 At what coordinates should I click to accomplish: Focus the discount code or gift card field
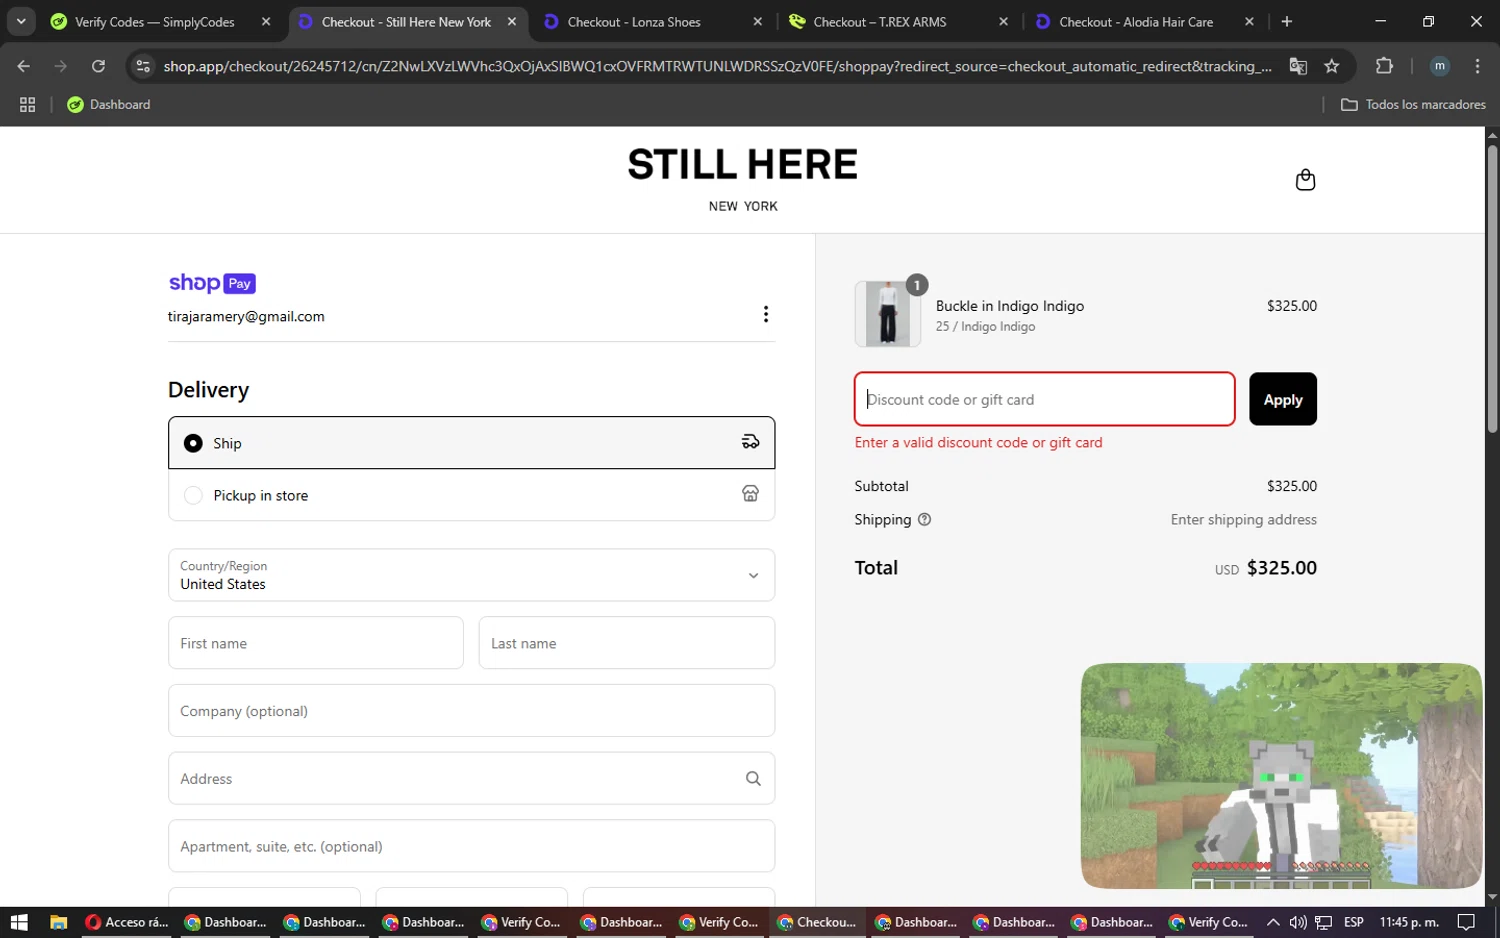coord(1044,399)
